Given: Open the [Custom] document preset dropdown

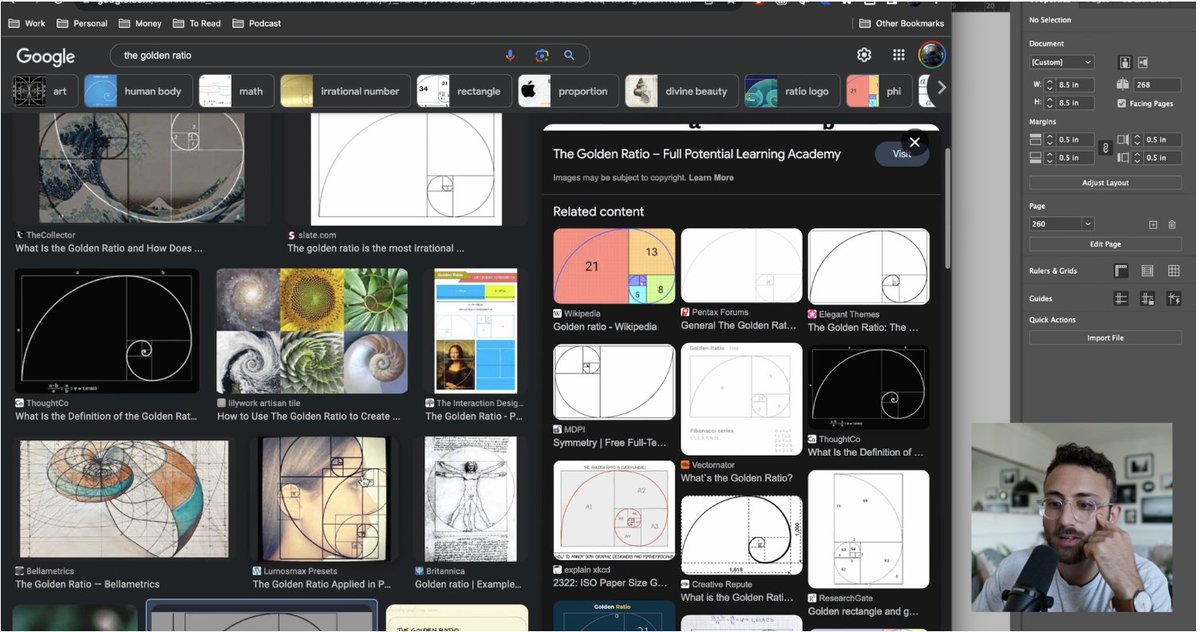Looking at the screenshot, I should [1062, 62].
